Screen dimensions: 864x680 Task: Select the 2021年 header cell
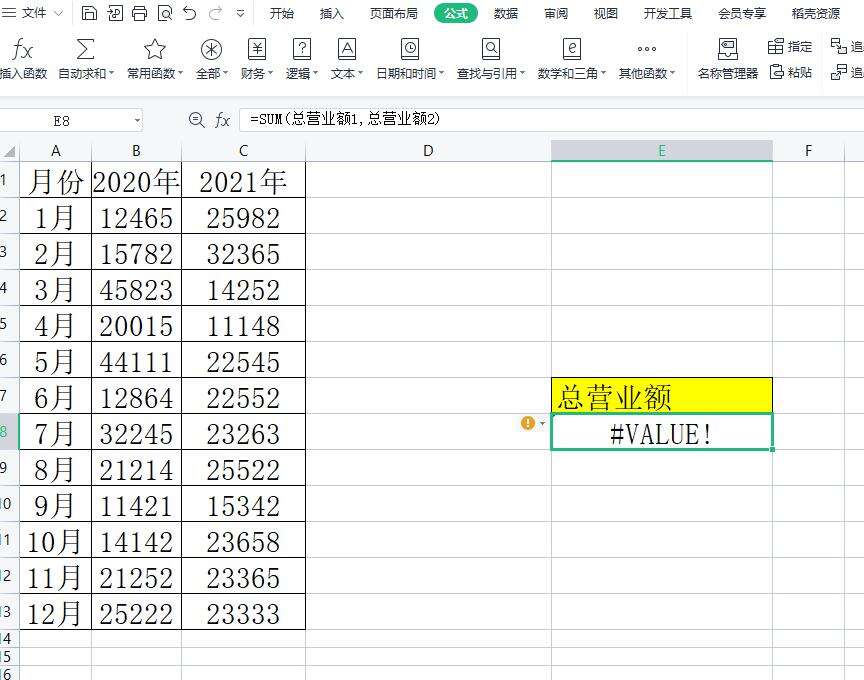pyautogui.click(x=243, y=180)
